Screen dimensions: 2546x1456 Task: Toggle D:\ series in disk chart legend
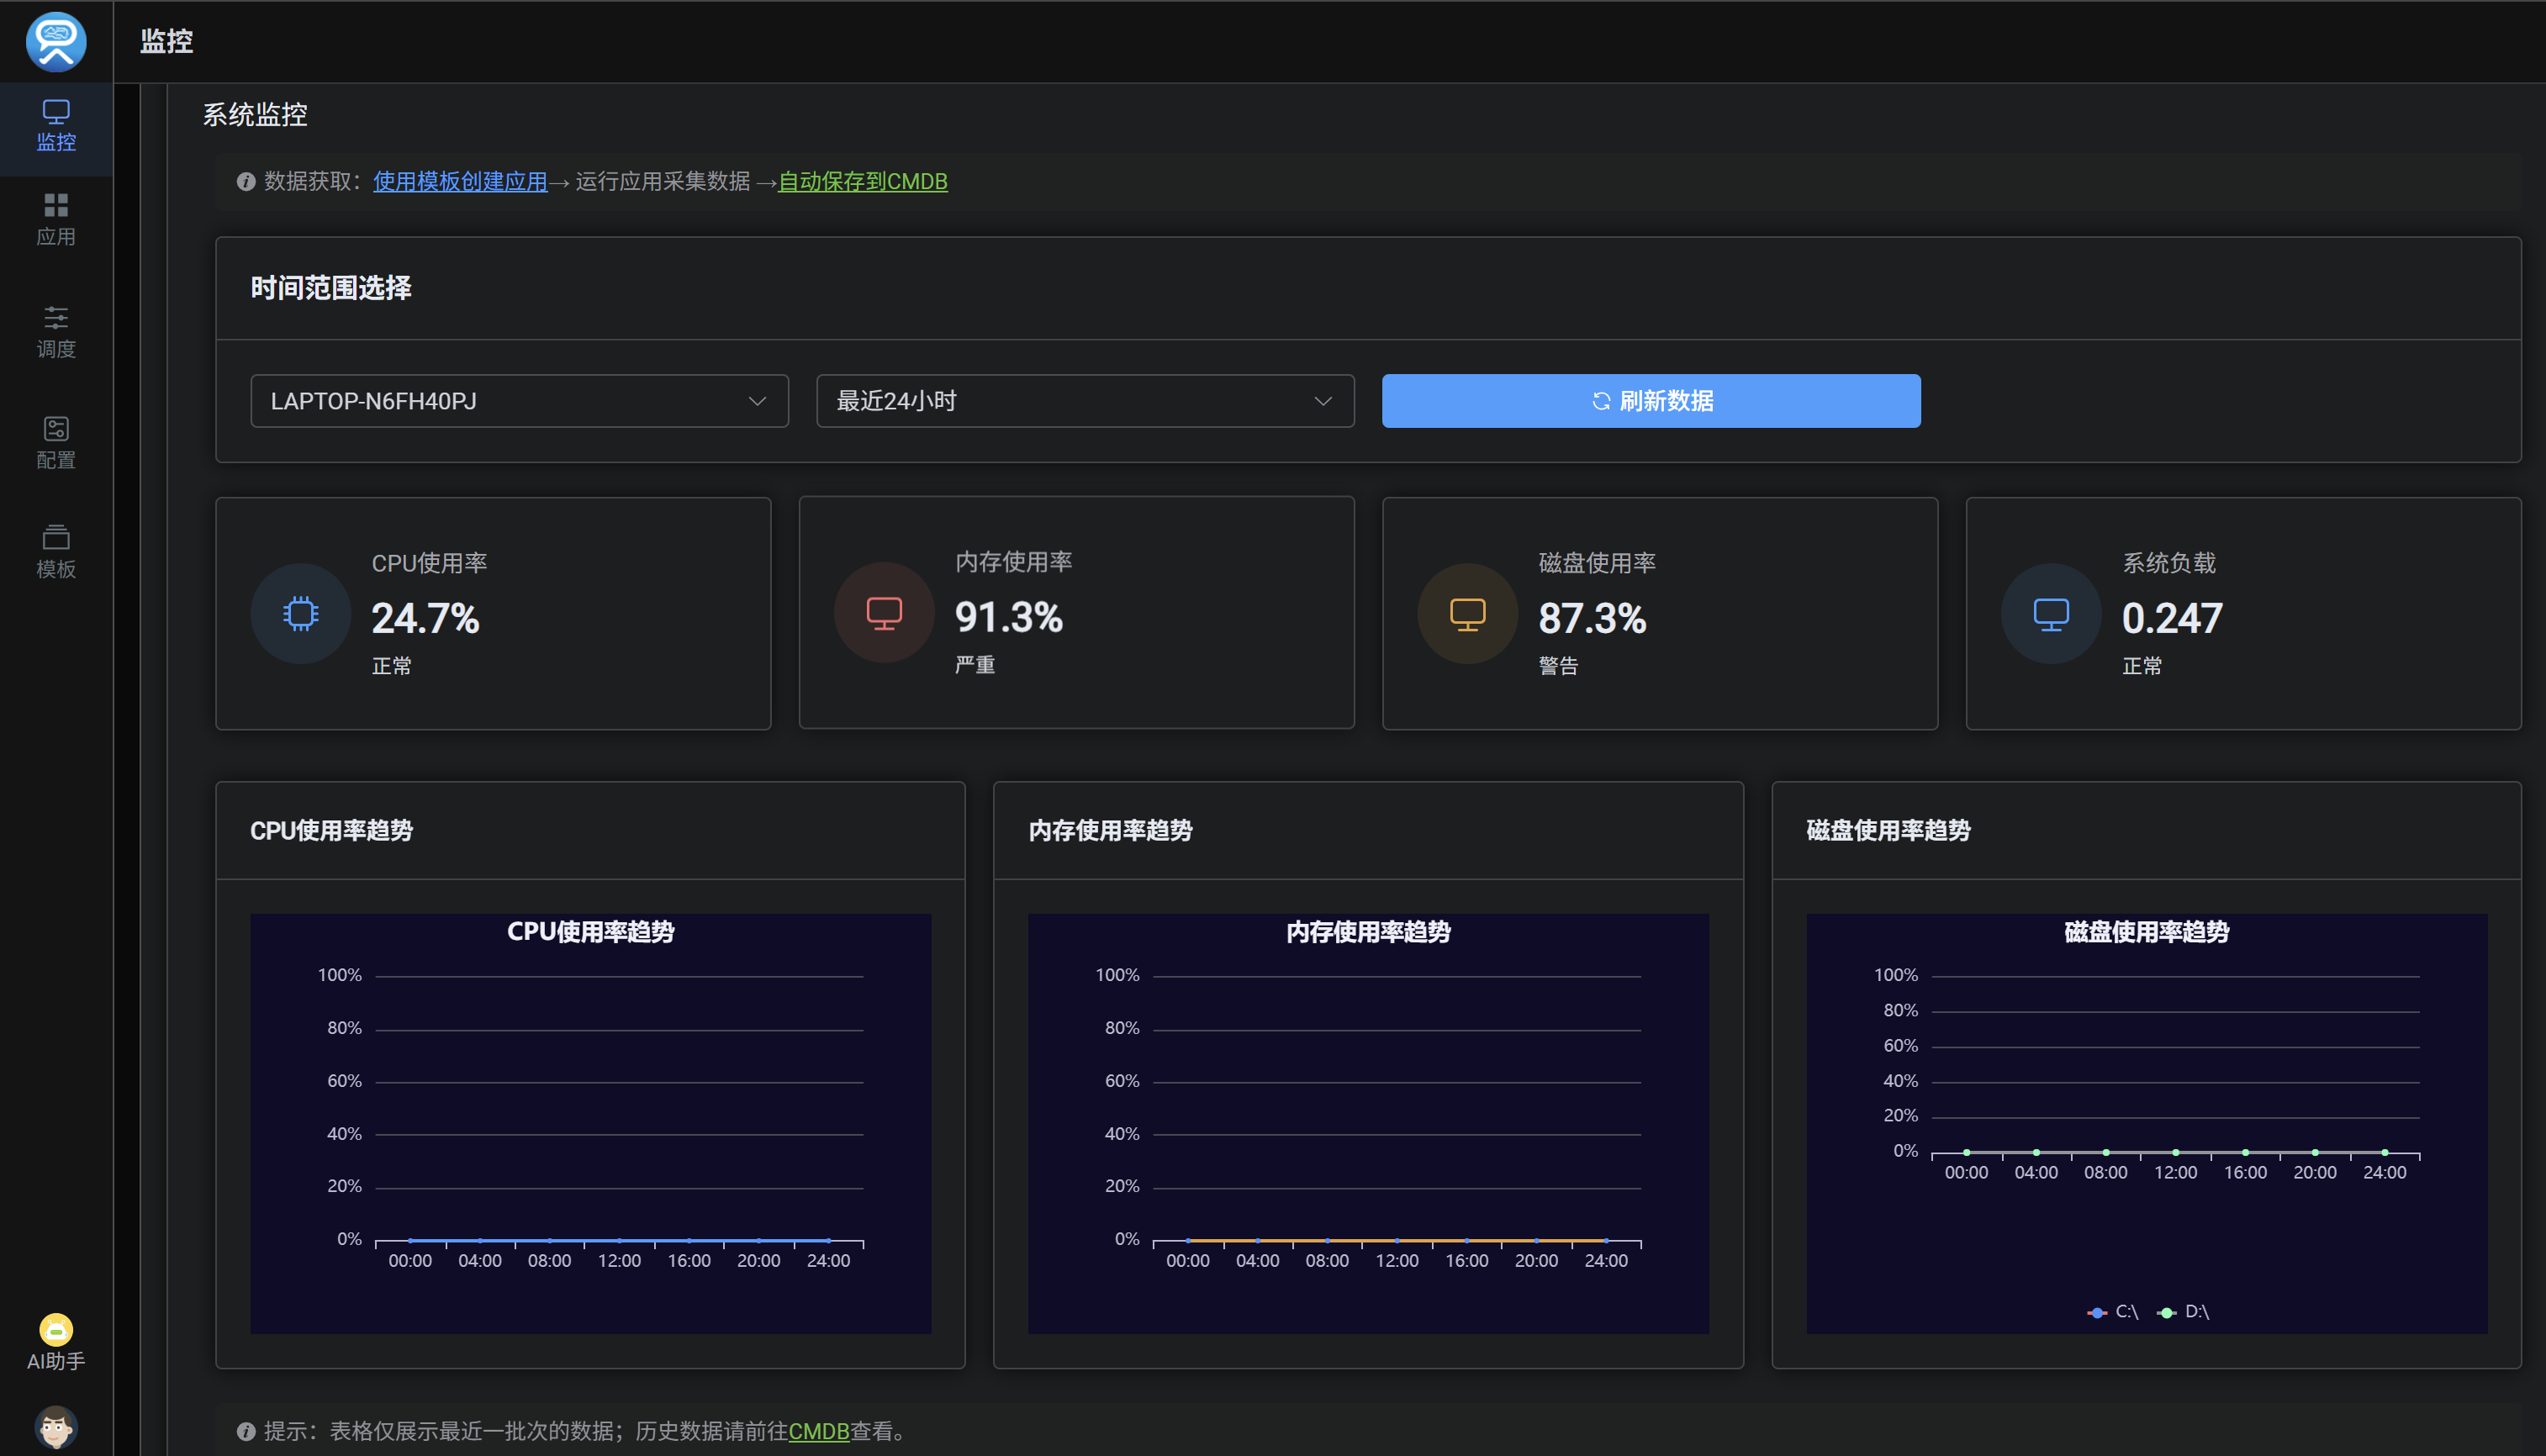tap(2183, 1312)
